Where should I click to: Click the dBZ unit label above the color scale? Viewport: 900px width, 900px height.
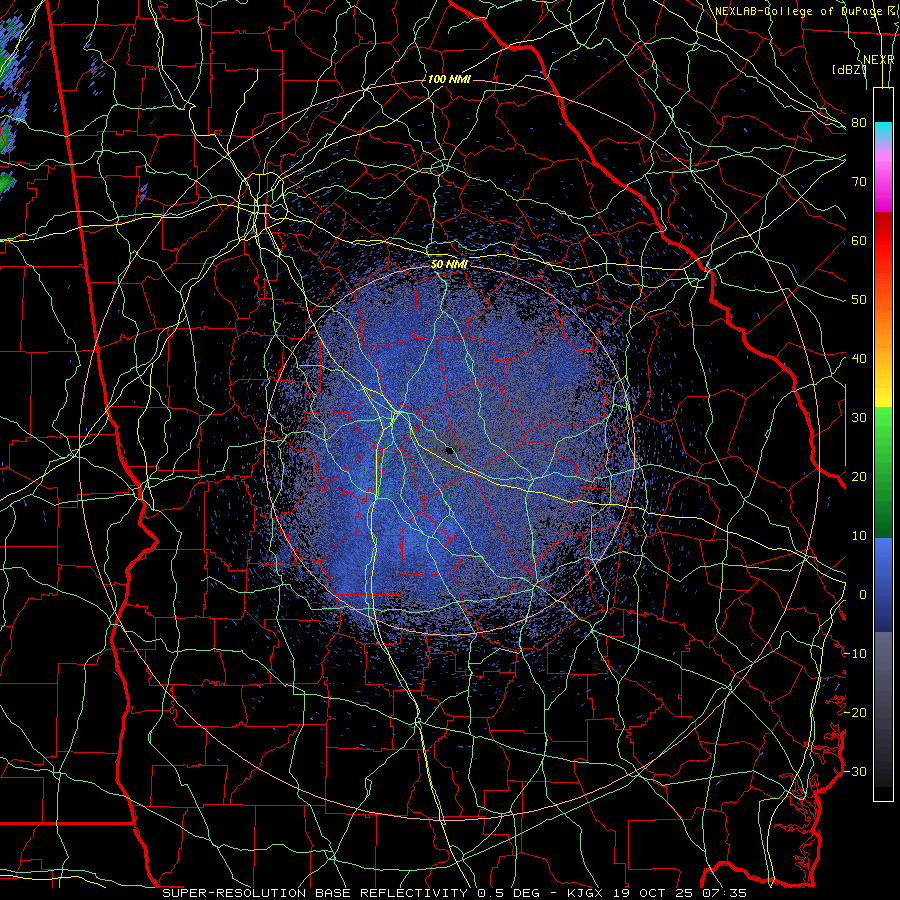[849, 70]
